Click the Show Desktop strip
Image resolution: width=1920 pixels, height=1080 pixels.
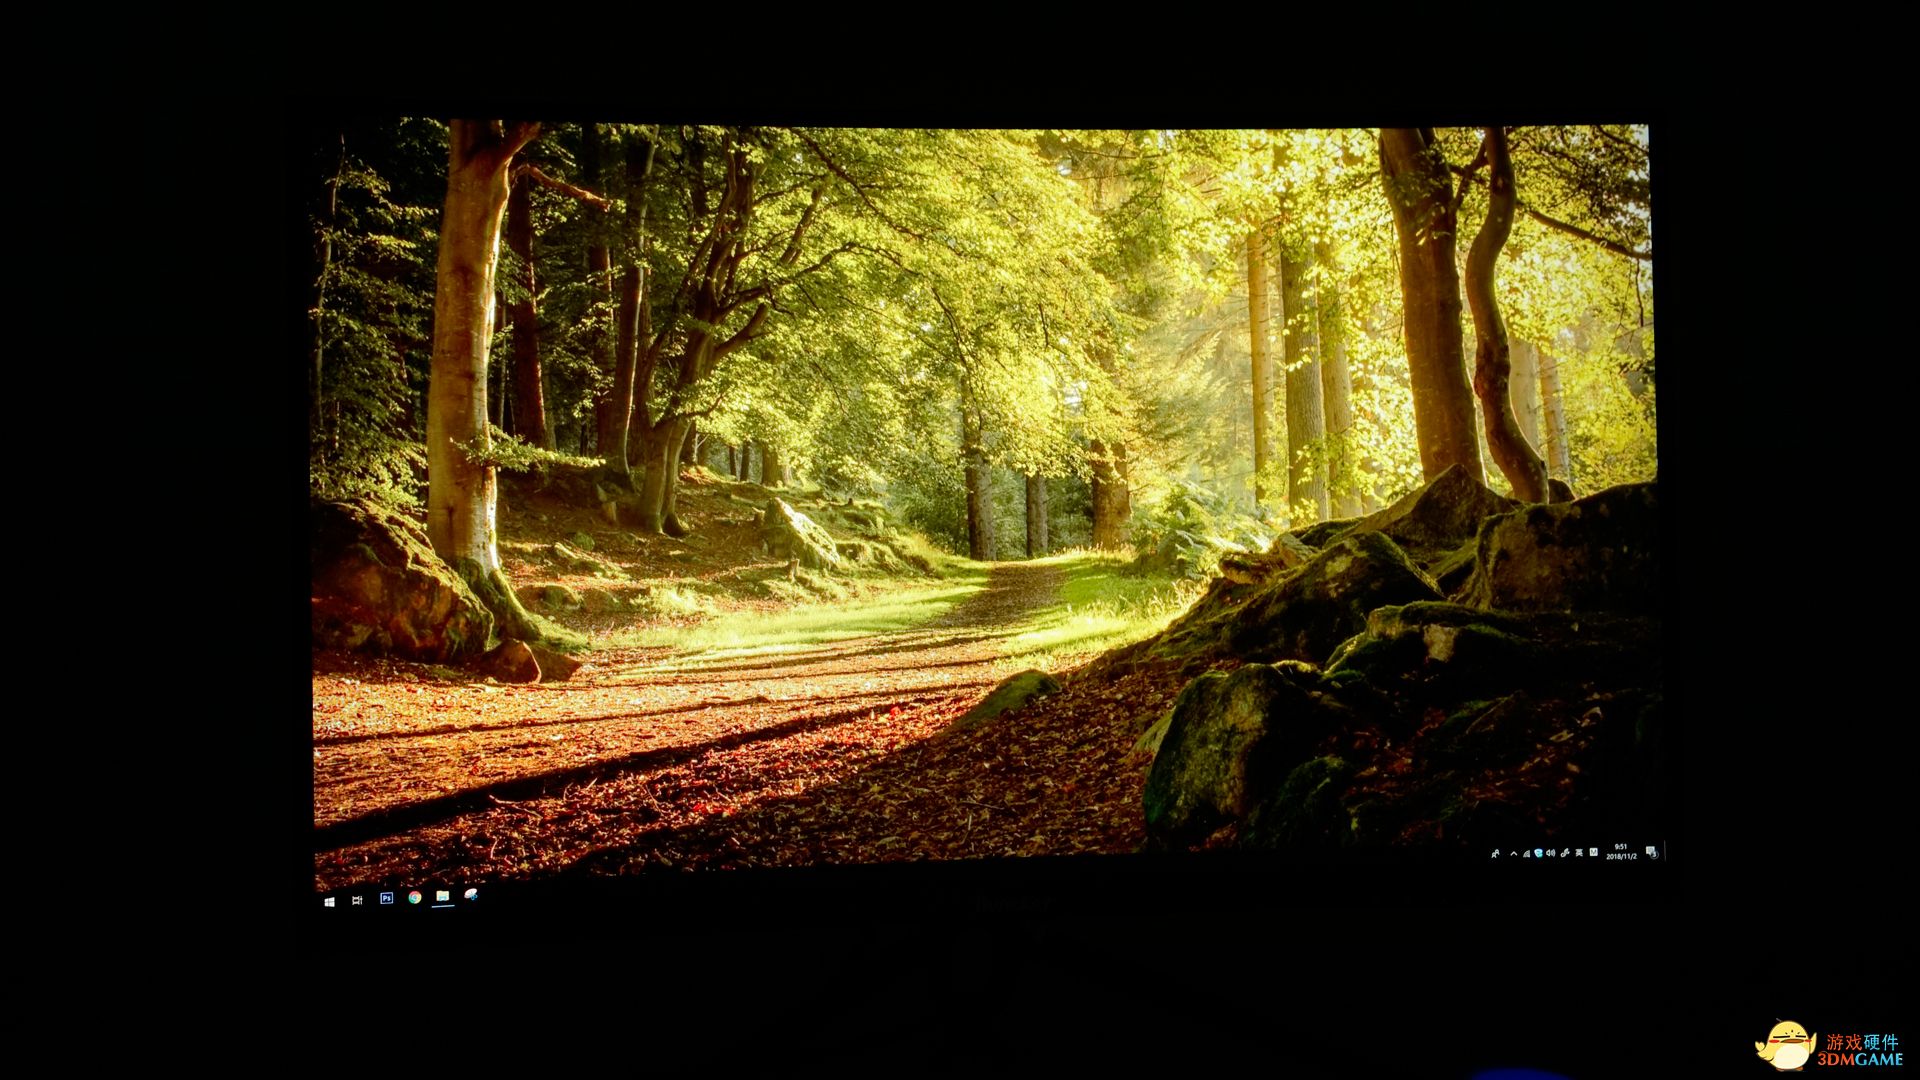tap(1665, 852)
